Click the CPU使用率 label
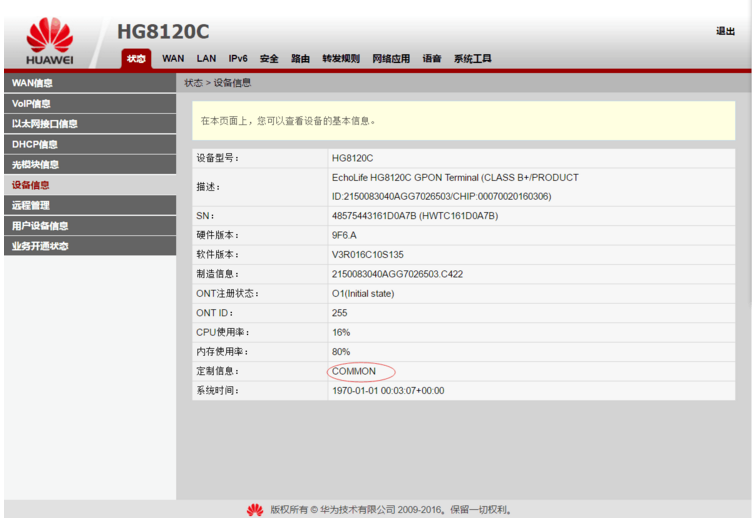This screenshot has height=522, width=752. click(223, 332)
